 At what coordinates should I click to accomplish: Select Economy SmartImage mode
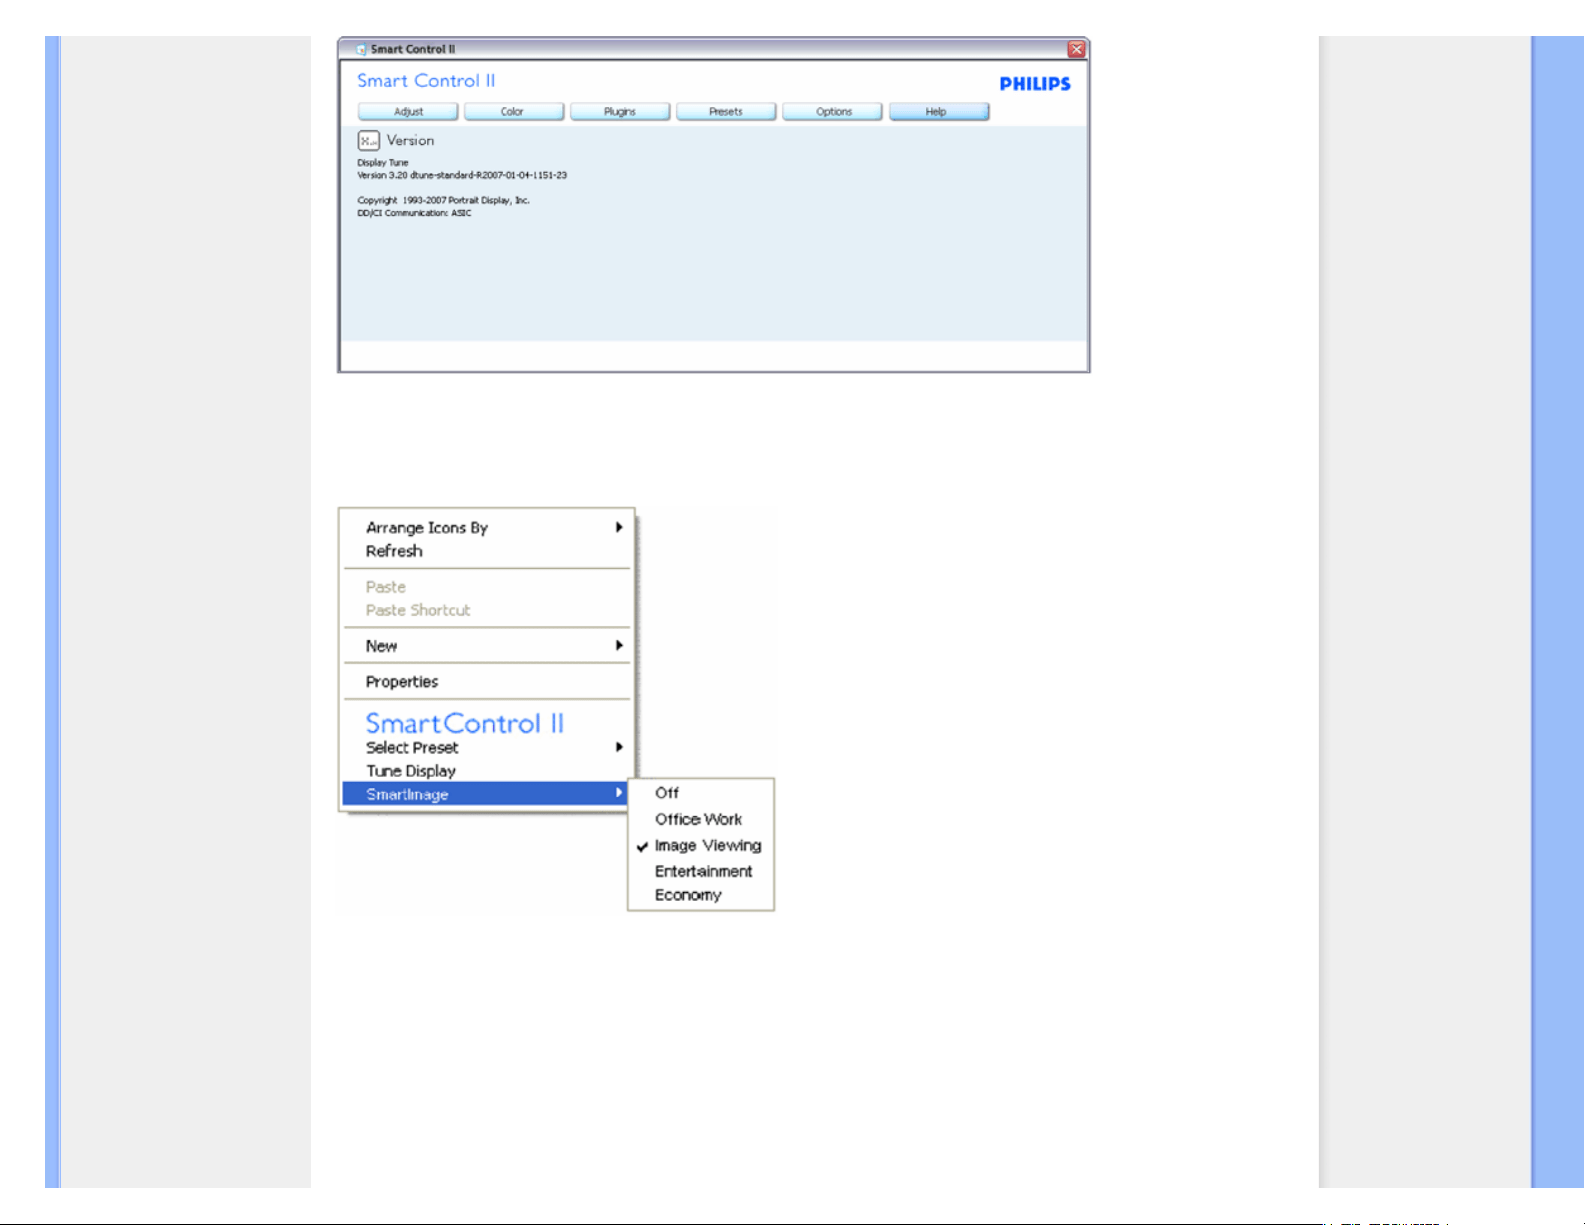coord(701,895)
